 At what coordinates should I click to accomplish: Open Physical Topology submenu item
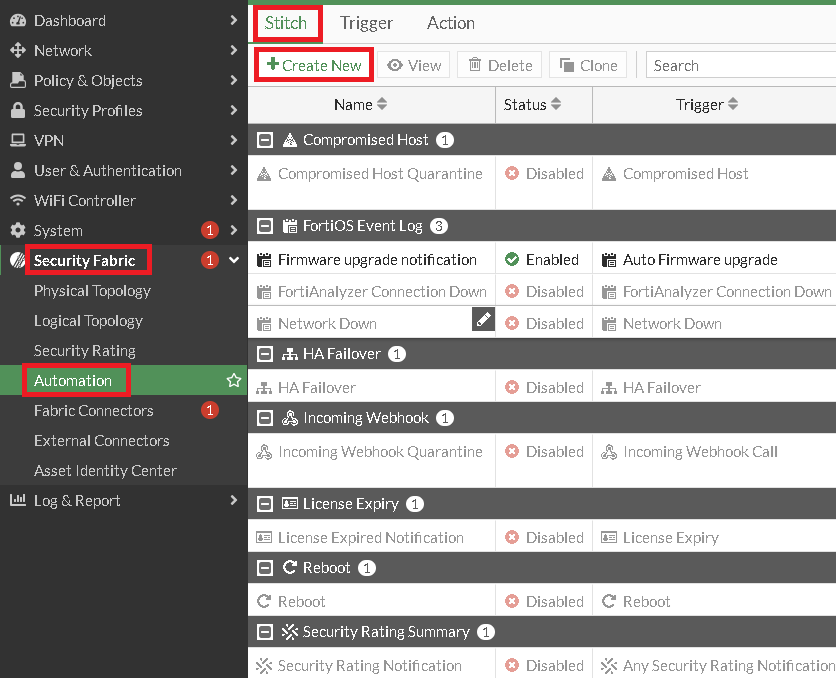point(92,290)
